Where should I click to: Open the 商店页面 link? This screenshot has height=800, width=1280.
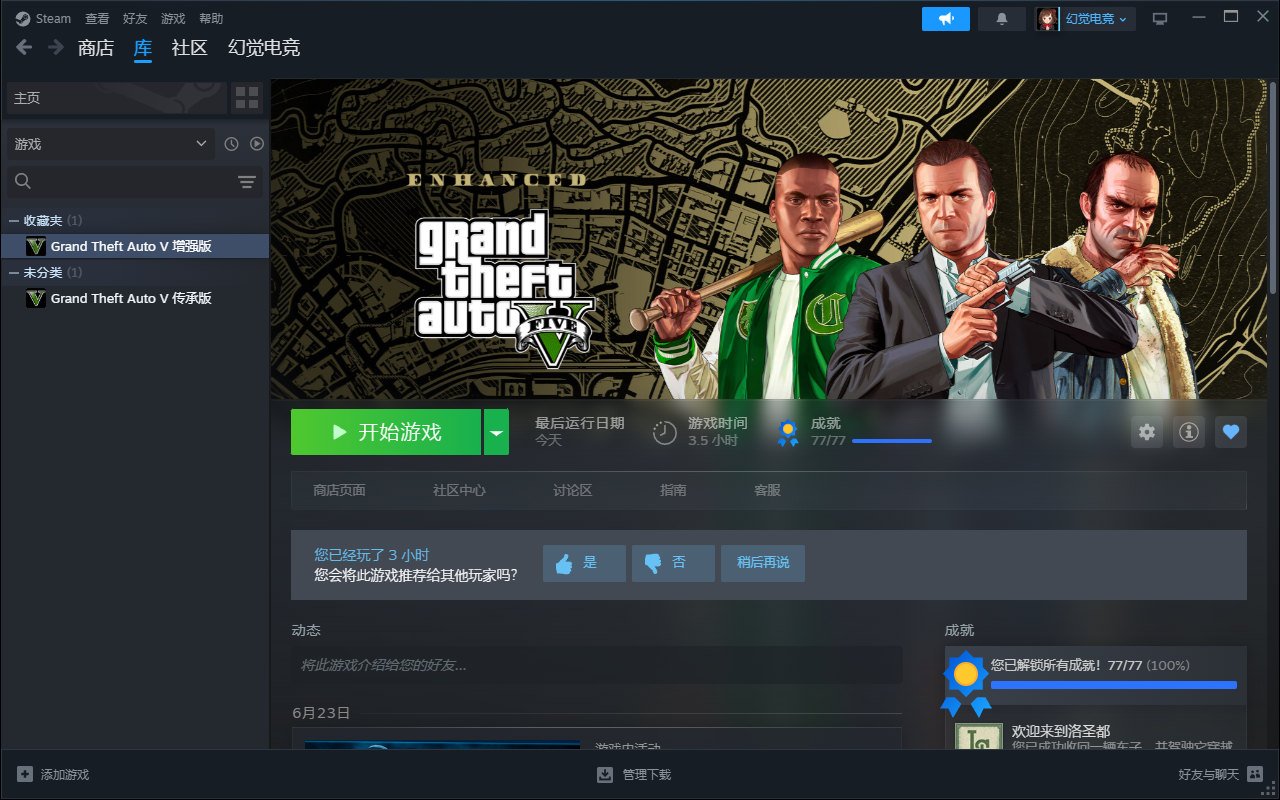[339, 490]
